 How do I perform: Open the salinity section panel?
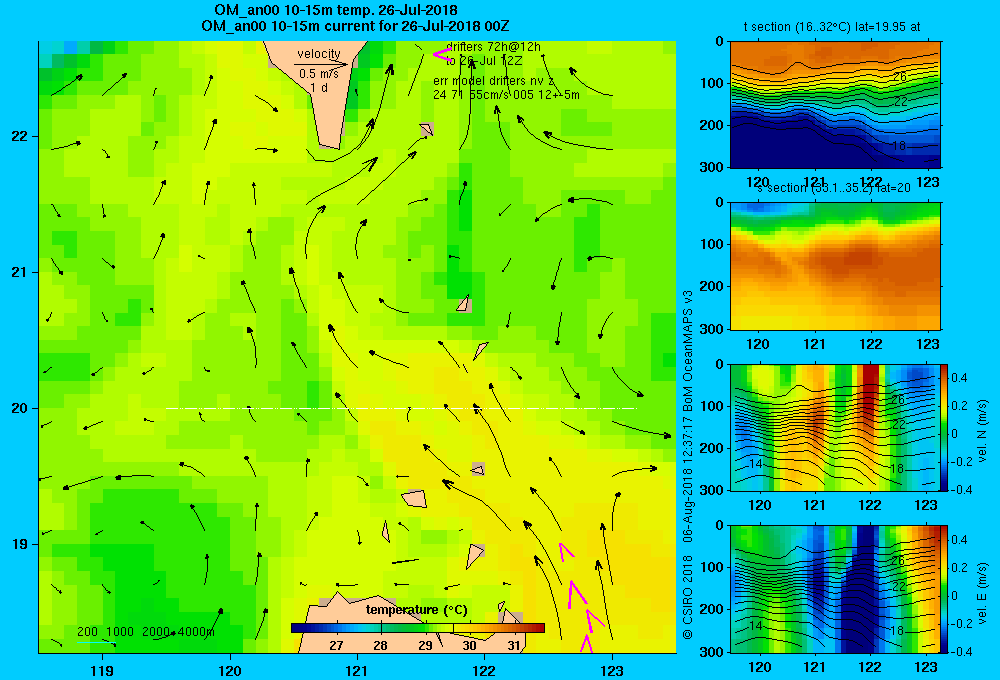[x=835, y=266]
